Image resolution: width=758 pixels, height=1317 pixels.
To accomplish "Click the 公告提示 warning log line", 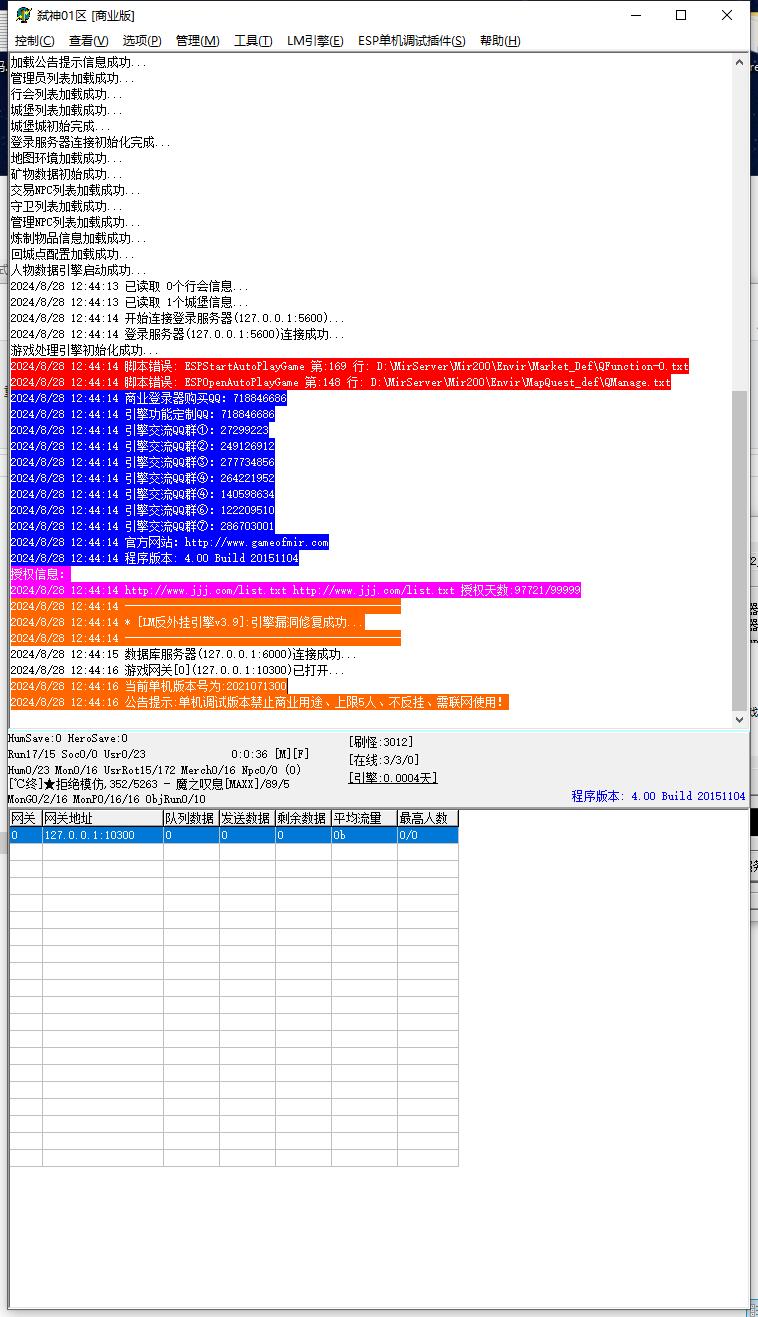I will (259, 702).
